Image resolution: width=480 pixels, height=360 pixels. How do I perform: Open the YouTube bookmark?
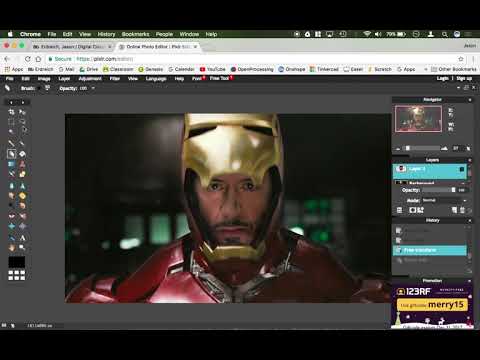point(213,69)
